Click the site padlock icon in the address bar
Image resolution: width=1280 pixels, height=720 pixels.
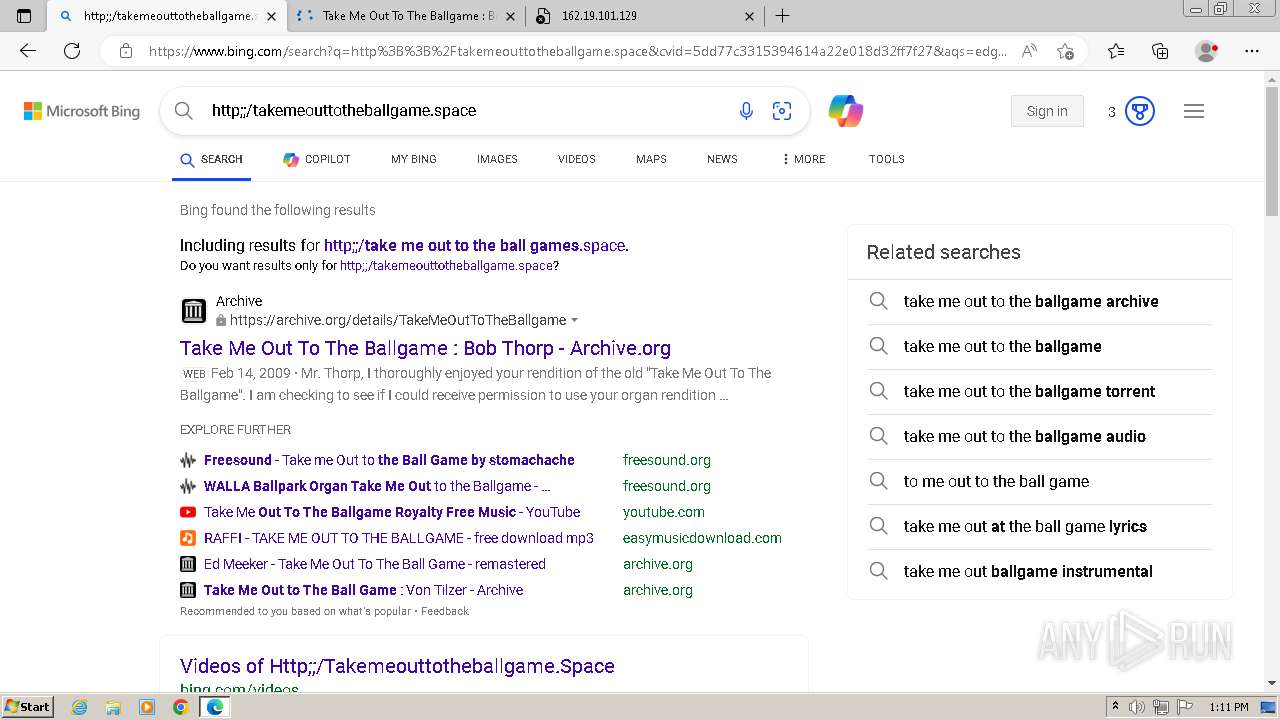126,51
